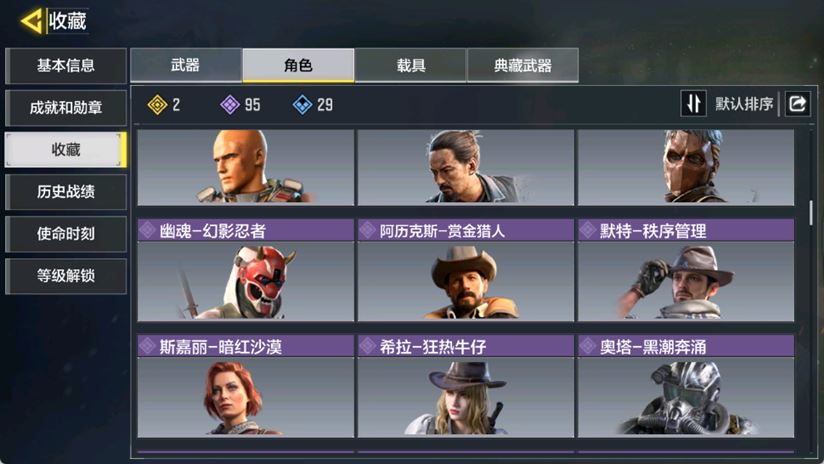The image size is (824, 464).
Task: Select the purple epic rarity diamond icon
Action: click(230, 105)
